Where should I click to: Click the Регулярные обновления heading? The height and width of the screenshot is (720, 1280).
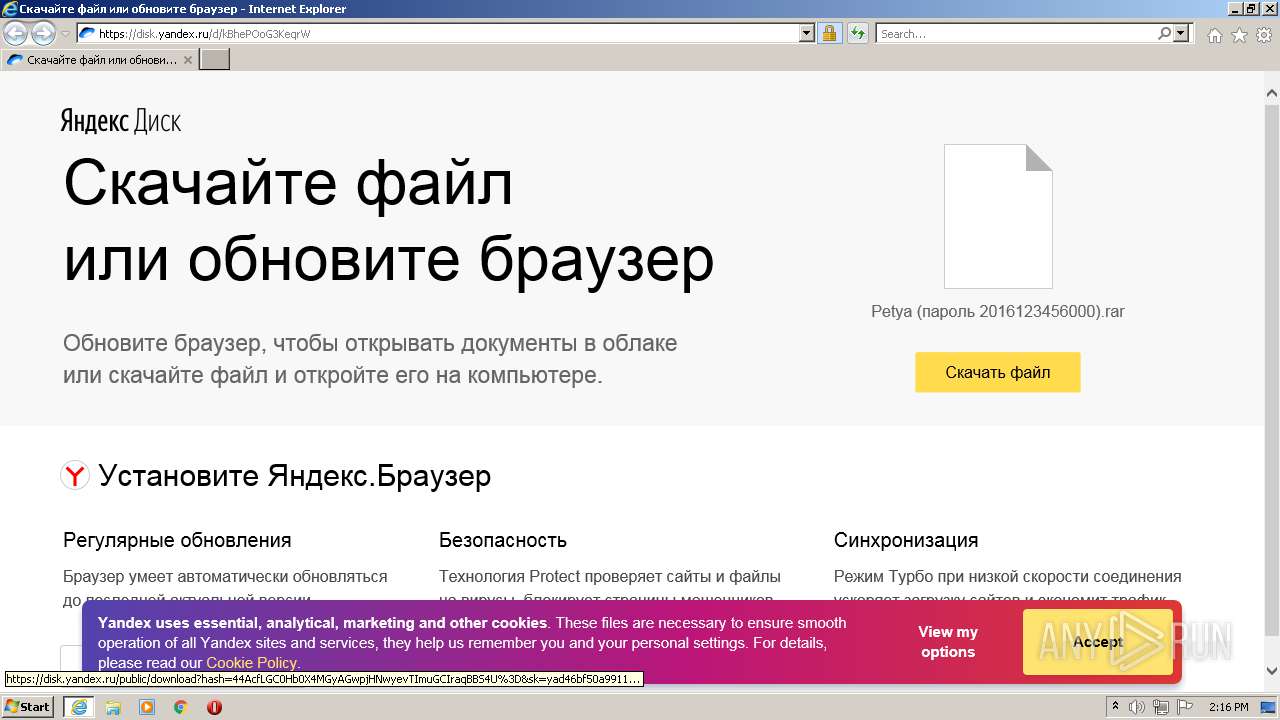(177, 540)
